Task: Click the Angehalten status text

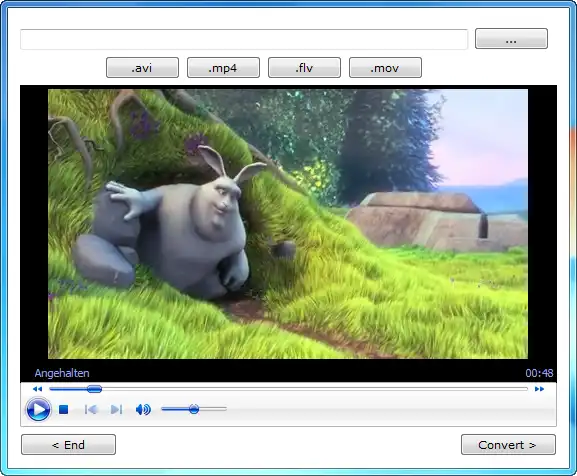Action: 62,373
